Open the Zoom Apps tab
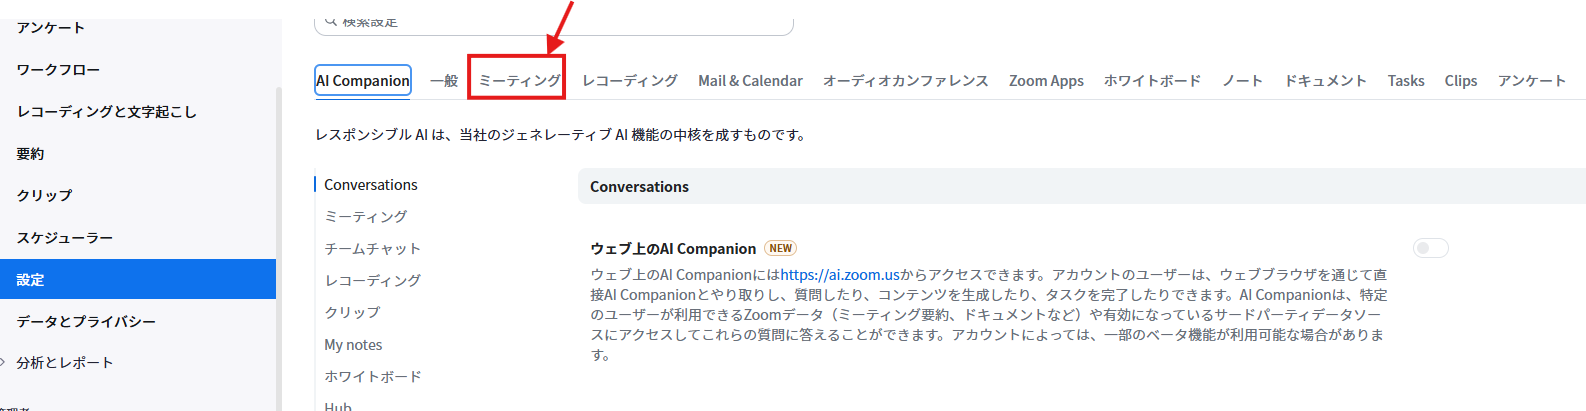Viewport: 1586px width, 411px height. click(1046, 81)
